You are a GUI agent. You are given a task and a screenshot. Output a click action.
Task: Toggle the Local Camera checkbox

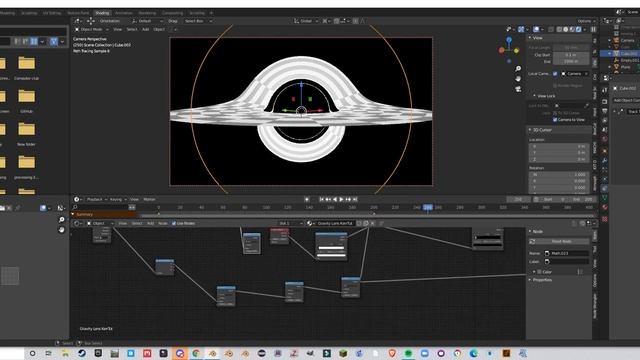pyautogui.click(x=555, y=74)
